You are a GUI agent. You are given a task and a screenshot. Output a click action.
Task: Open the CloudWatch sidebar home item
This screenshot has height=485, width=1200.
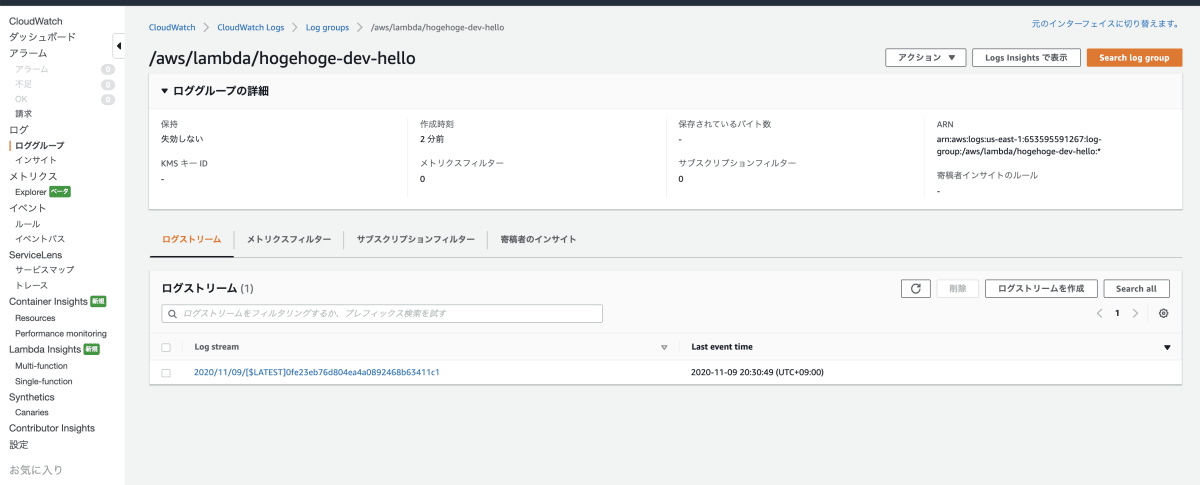pos(34,21)
